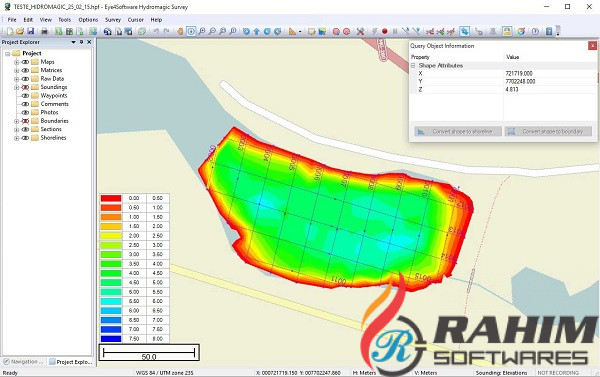Click Convert shape to boundary button

point(548,131)
